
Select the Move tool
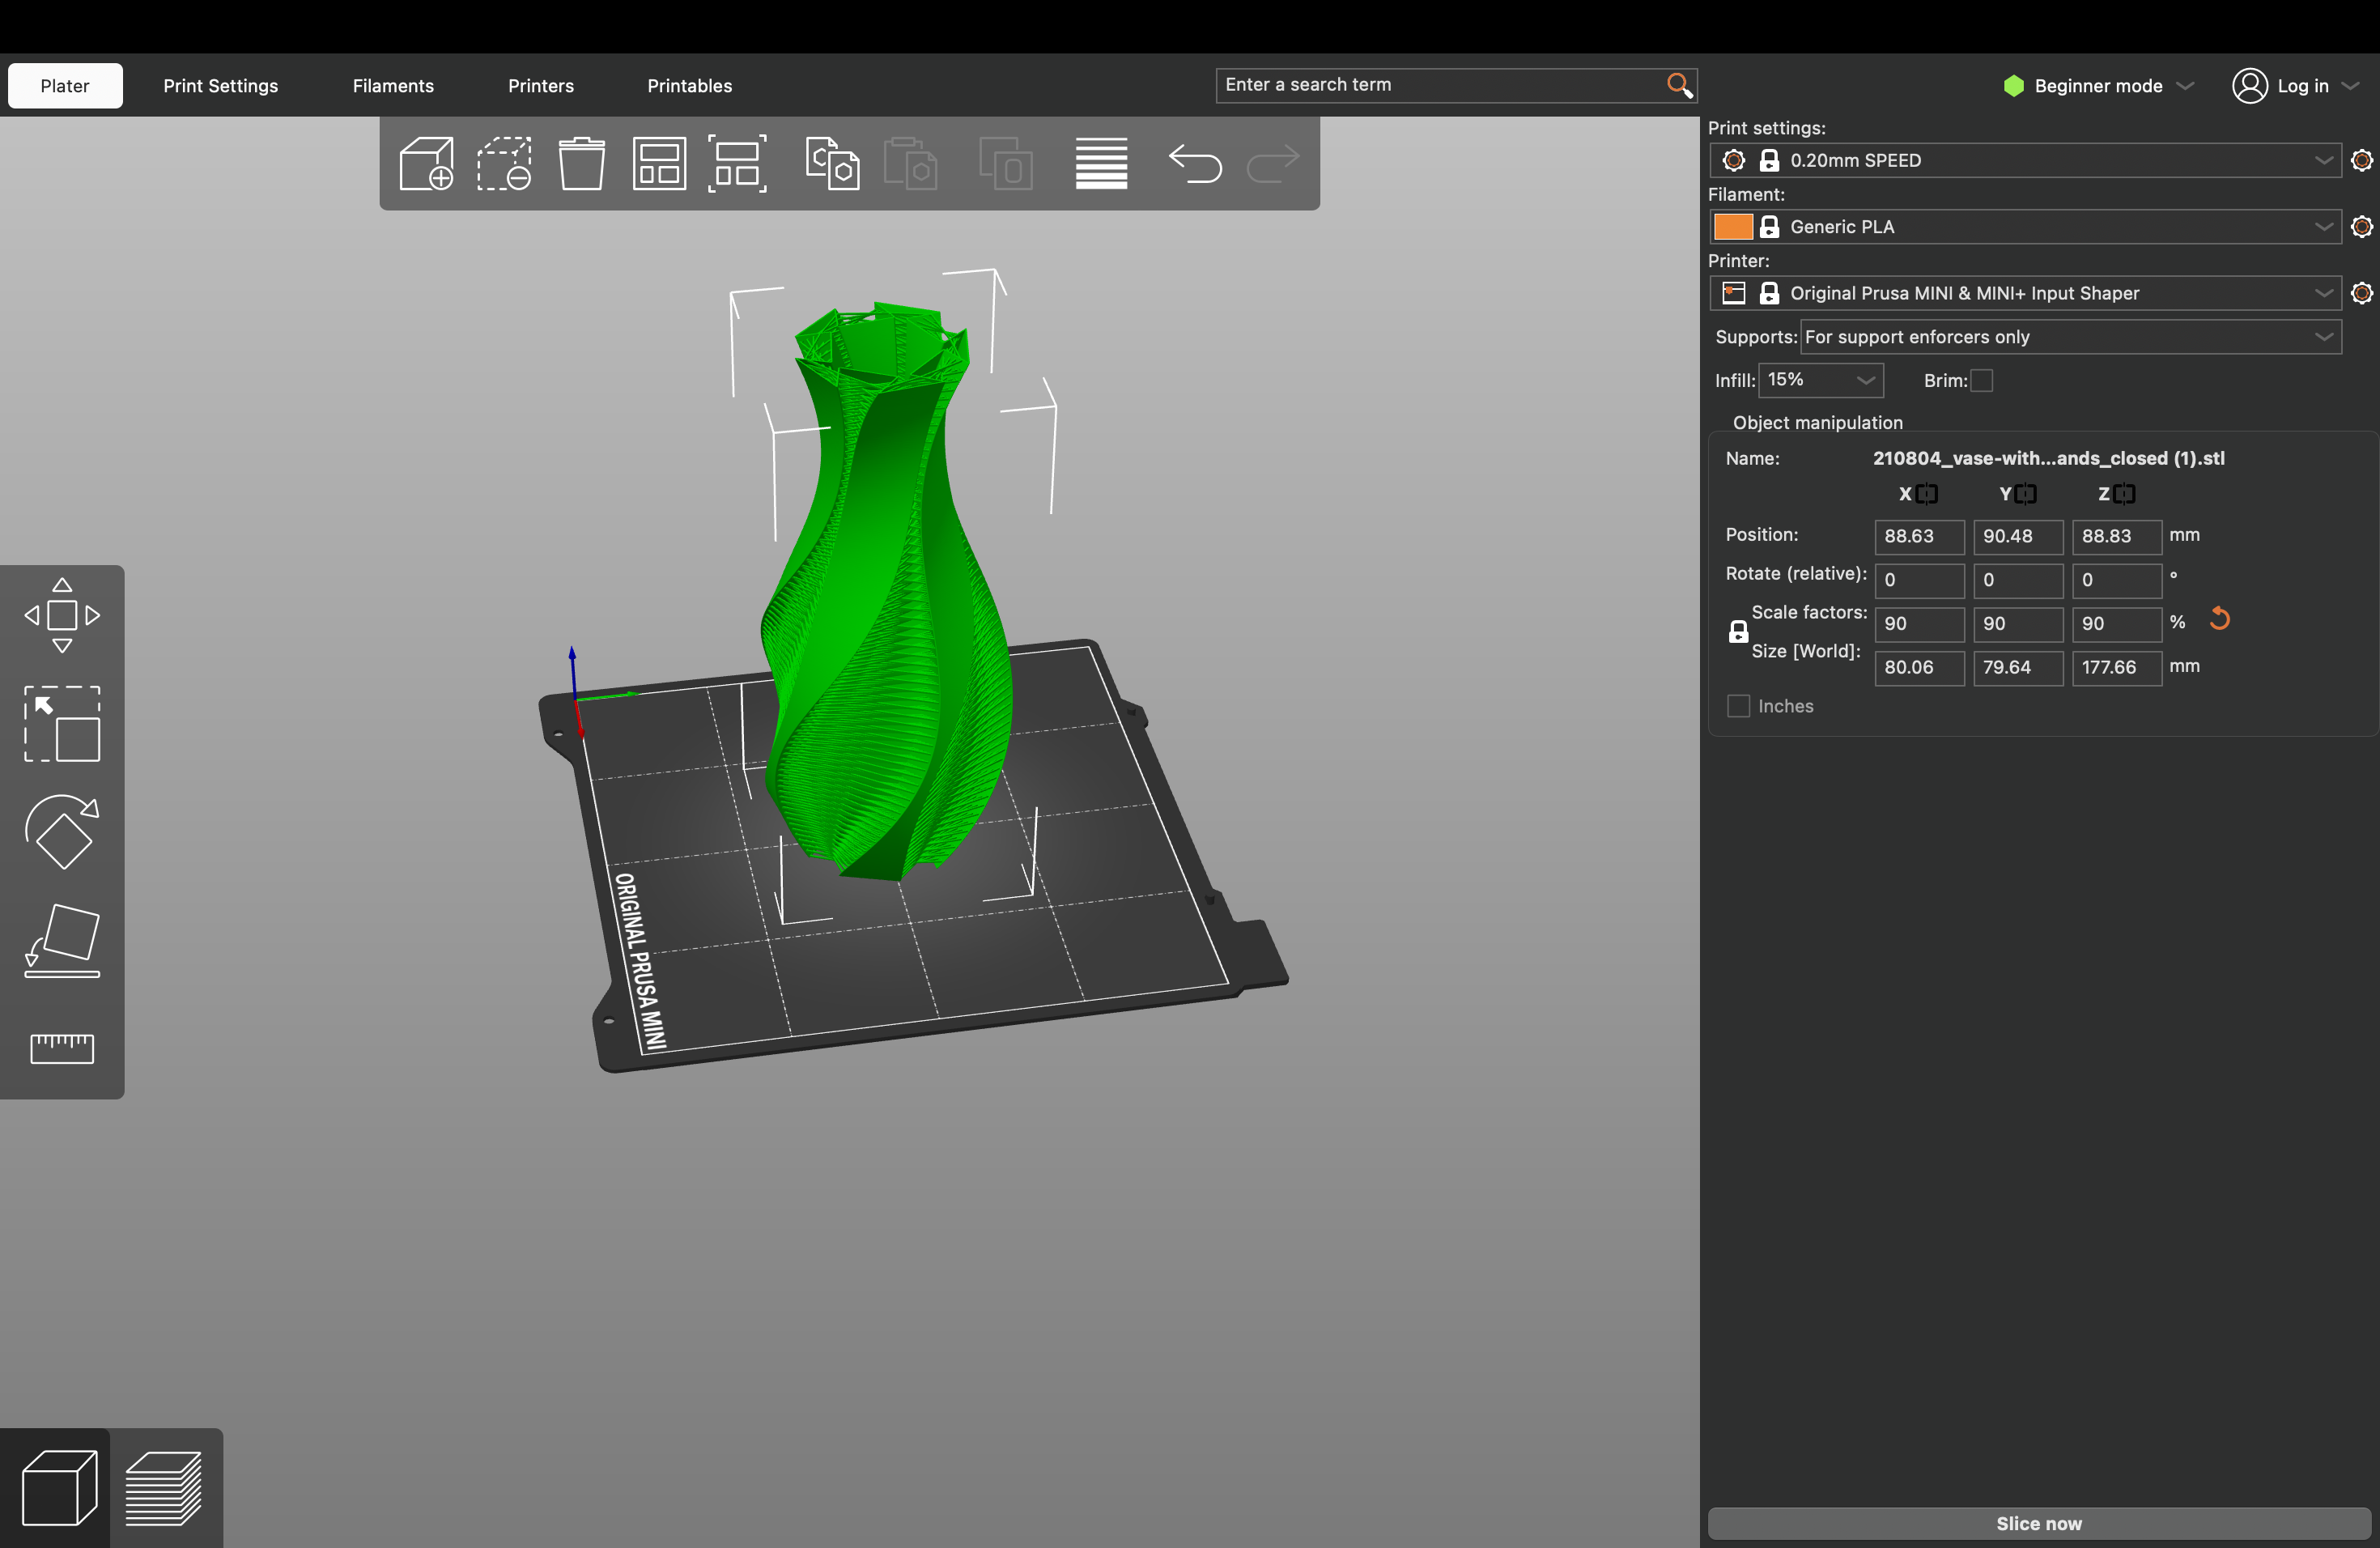click(62, 614)
